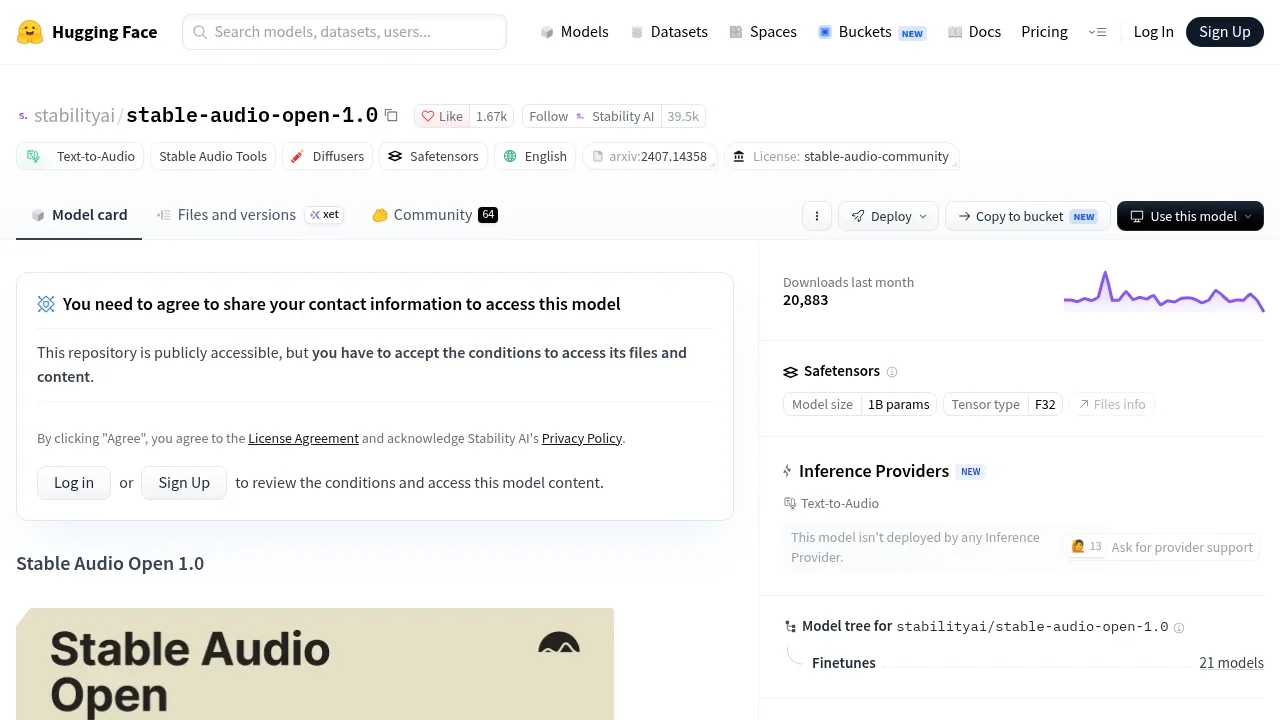Screen dimensions: 1280x720
Task: Open the arxiv:2407.14358 tag
Action: (x=650, y=156)
